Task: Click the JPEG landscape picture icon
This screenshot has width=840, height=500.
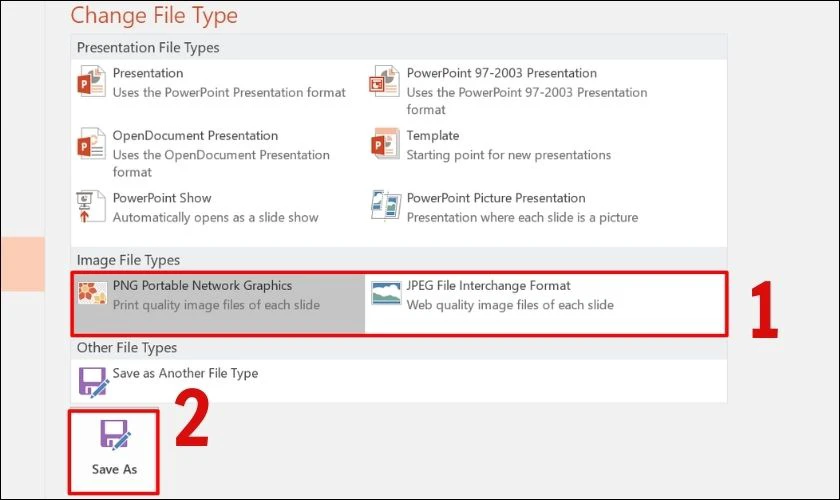Action: (386, 293)
